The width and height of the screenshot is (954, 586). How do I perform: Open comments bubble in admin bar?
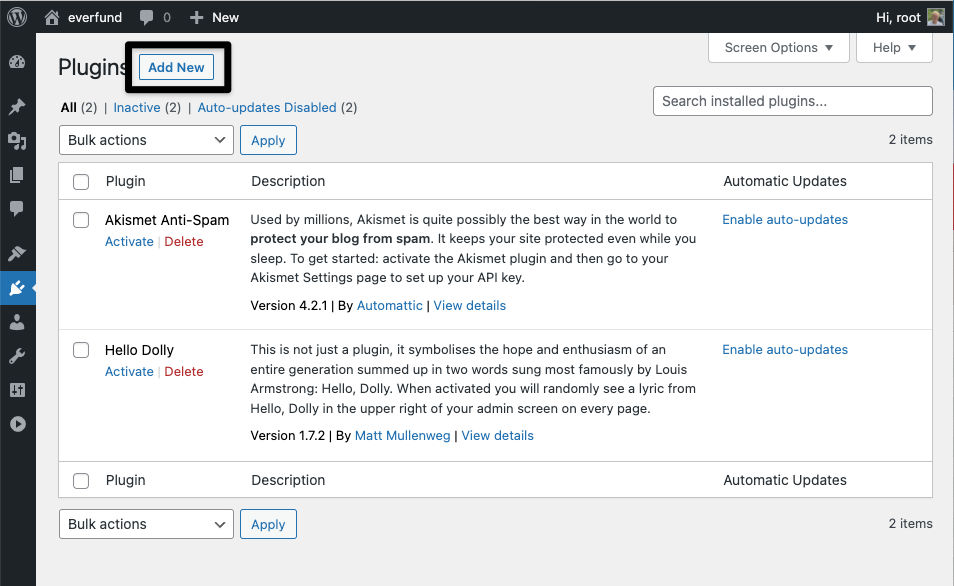coord(146,18)
